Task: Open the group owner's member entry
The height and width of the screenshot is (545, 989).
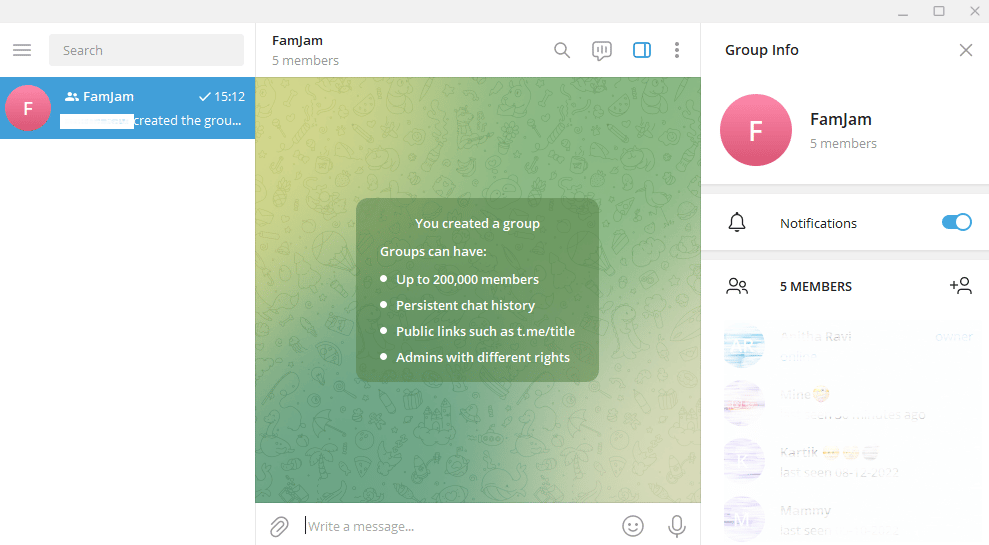Action: (x=845, y=346)
